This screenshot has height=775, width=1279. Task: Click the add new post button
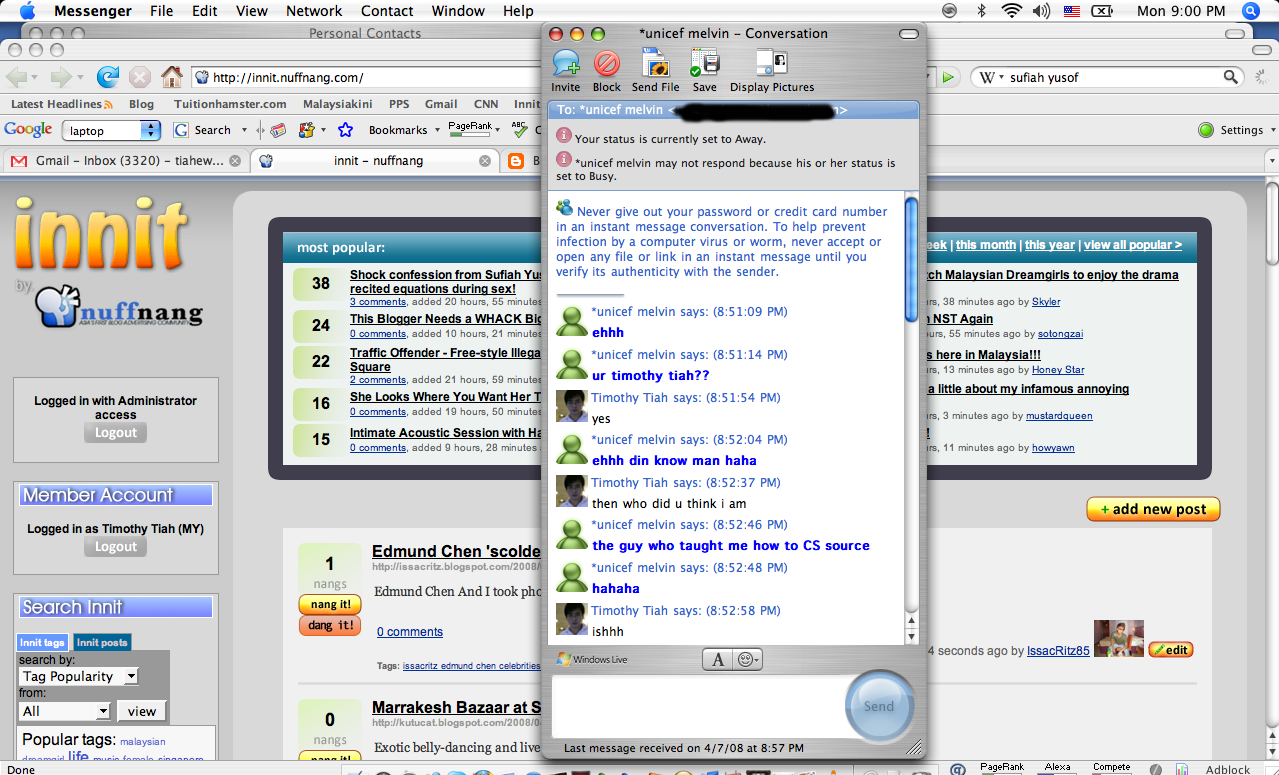1153,509
